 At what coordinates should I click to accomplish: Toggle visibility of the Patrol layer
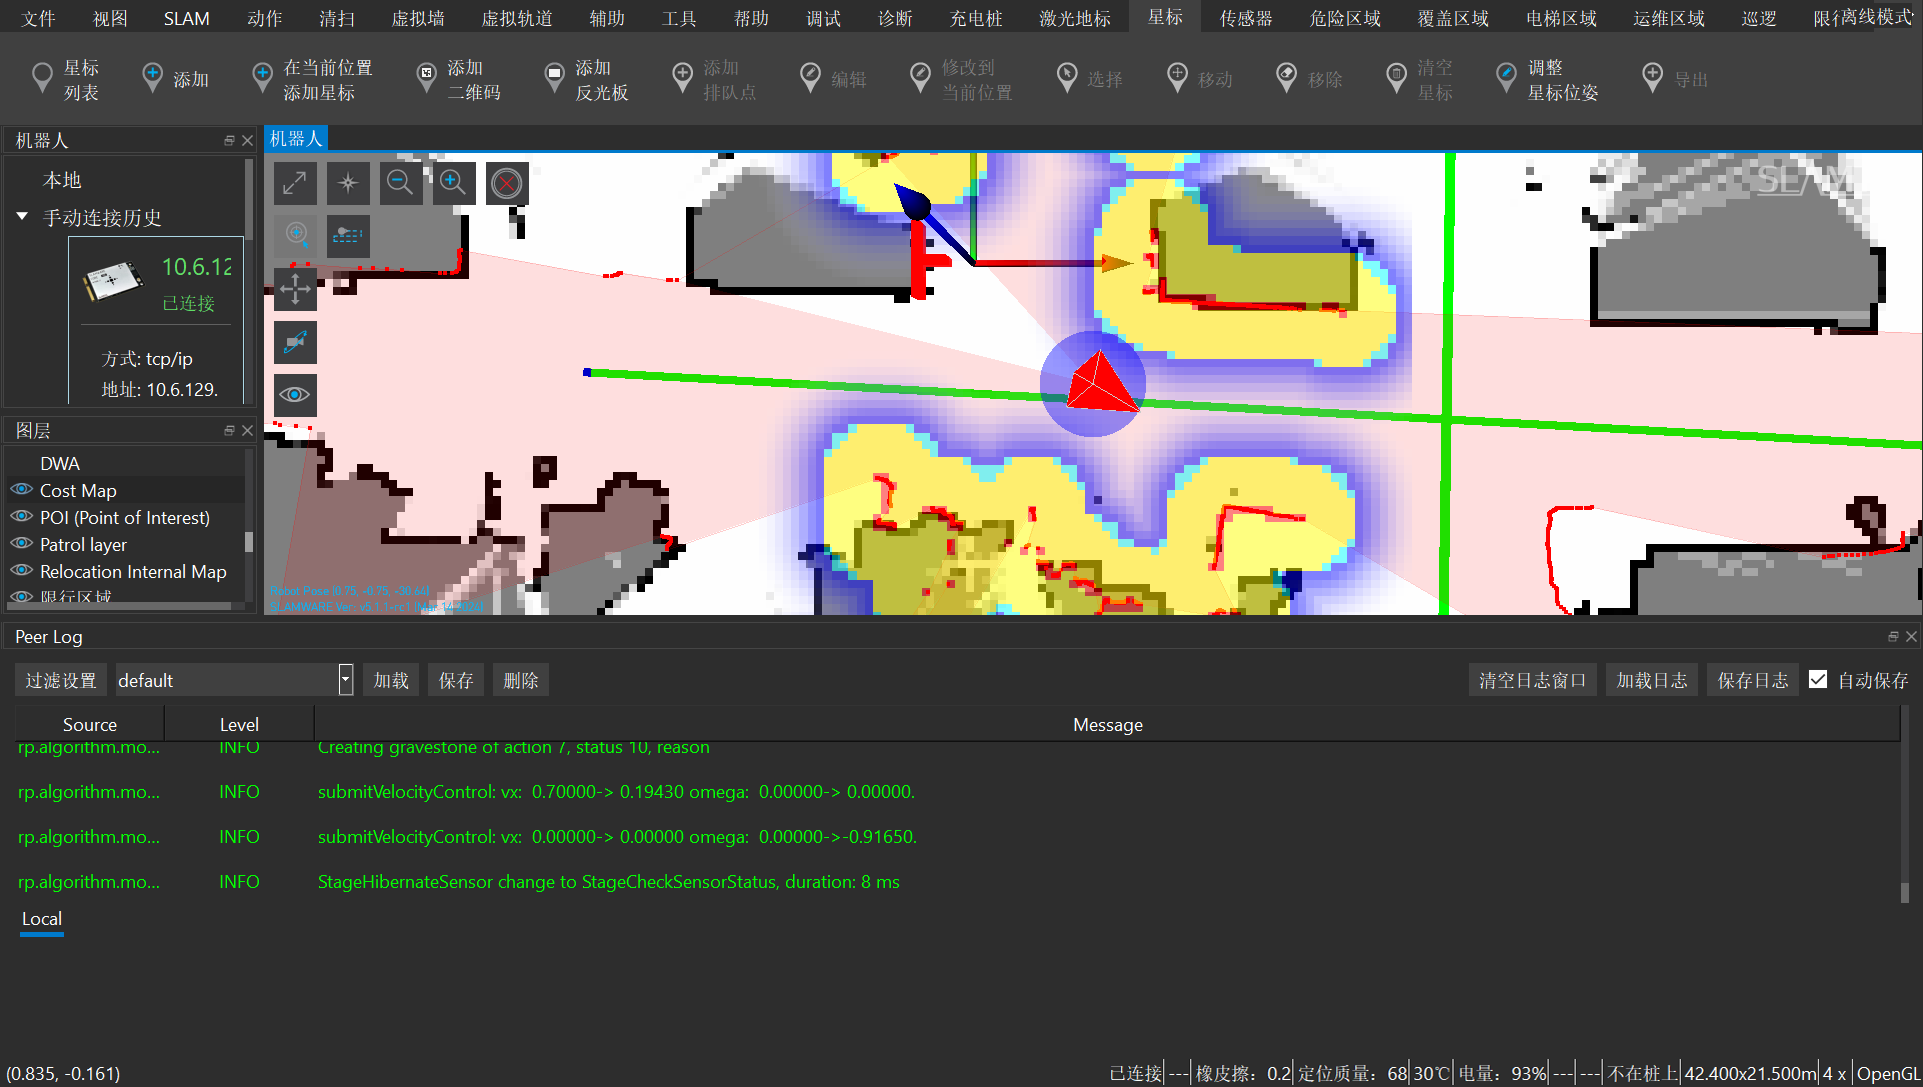(x=21, y=544)
